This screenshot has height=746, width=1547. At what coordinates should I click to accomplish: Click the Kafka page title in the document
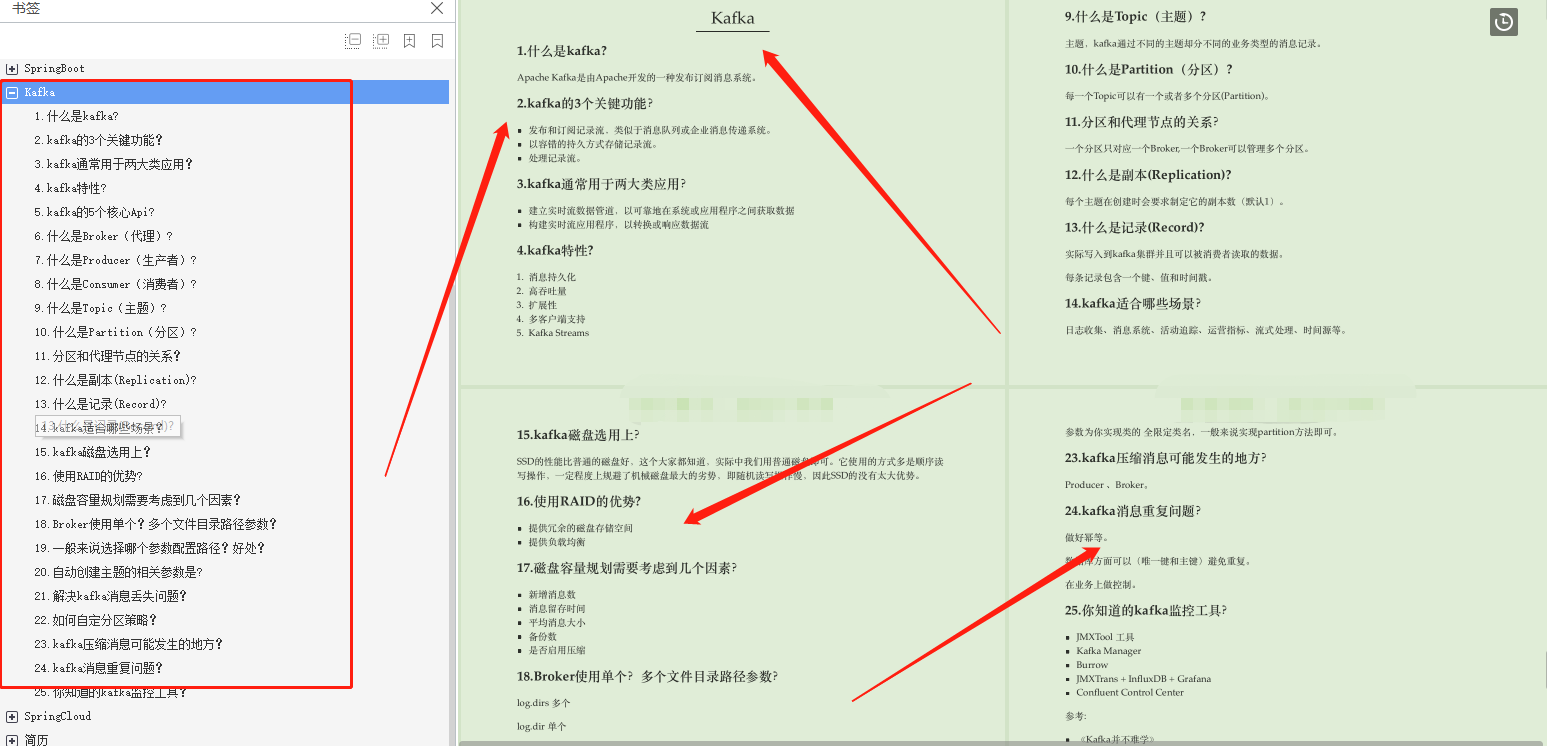(733, 18)
